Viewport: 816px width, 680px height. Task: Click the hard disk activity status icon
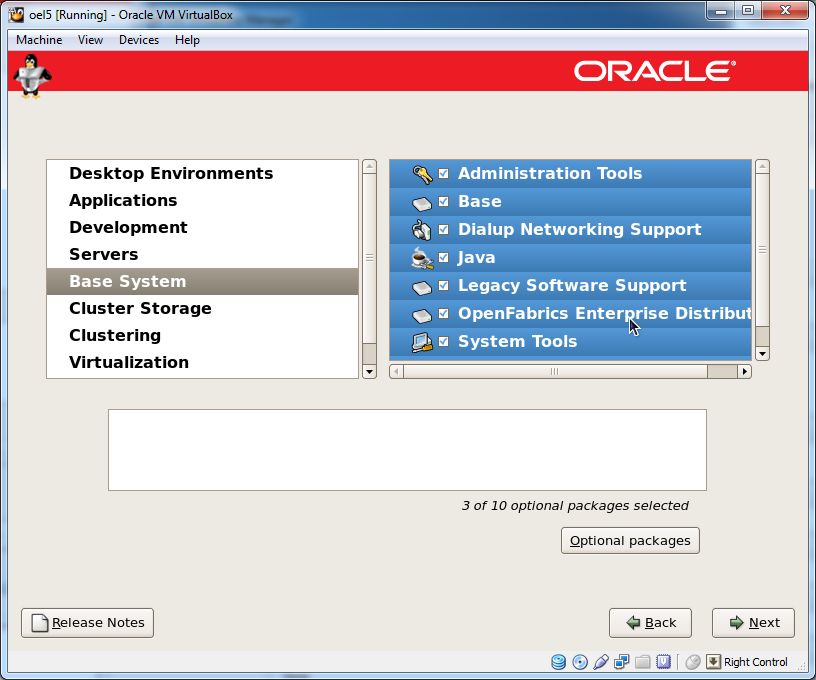(x=558, y=662)
